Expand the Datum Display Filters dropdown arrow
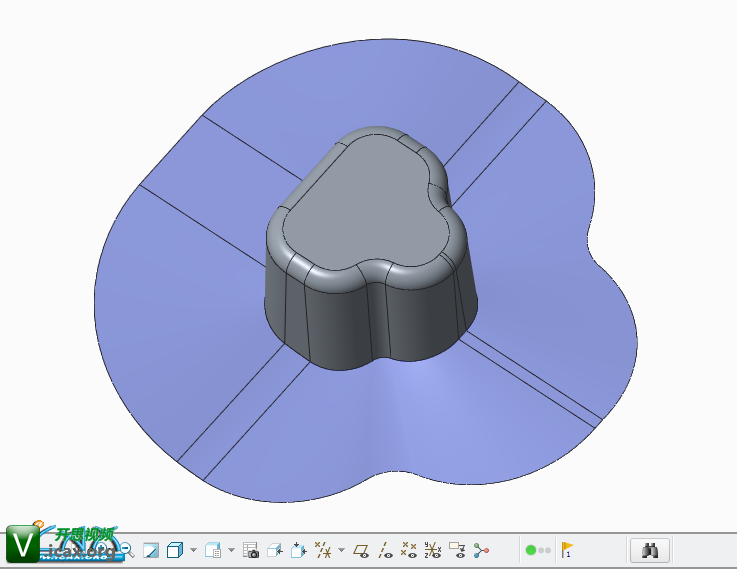Image resolution: width=737 pixels, height=569 pixels. pyautogui.click(x=341, y=550)
